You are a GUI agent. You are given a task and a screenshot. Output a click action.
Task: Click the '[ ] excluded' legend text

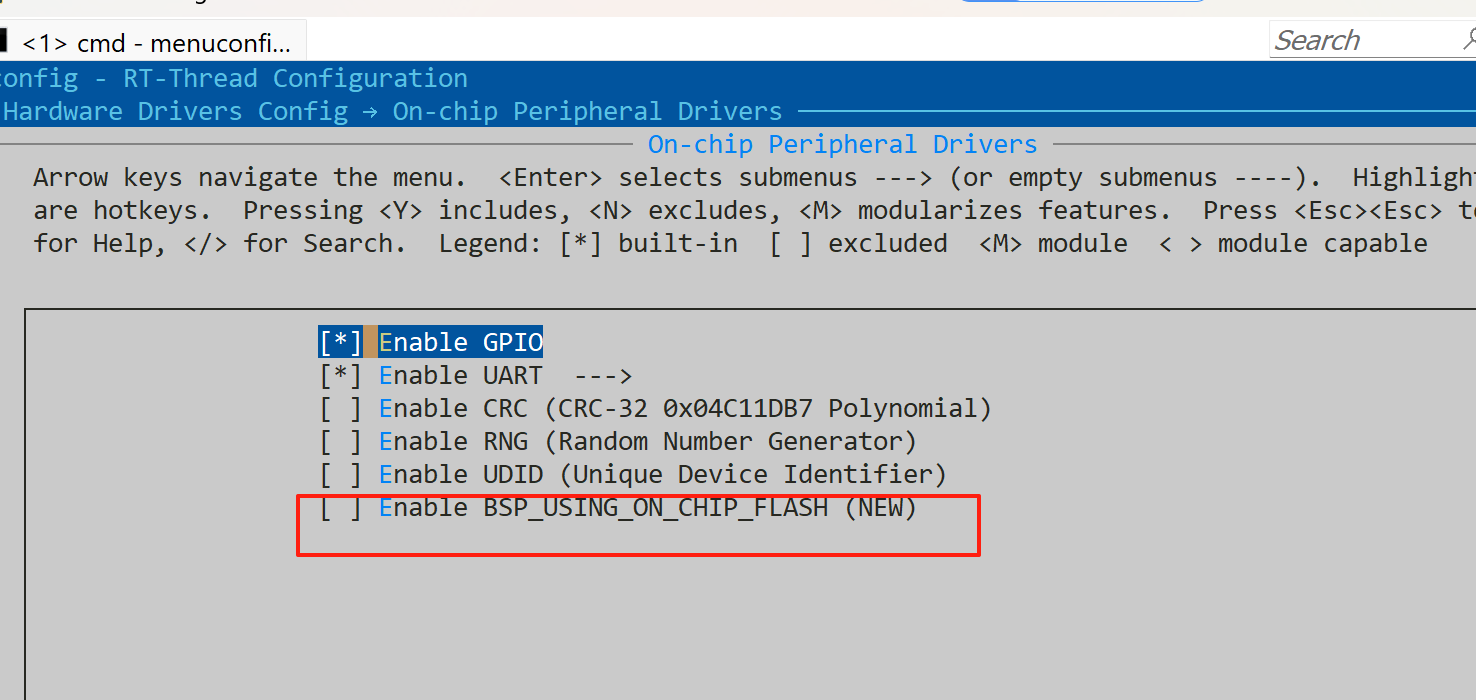[x=858, y=243]
